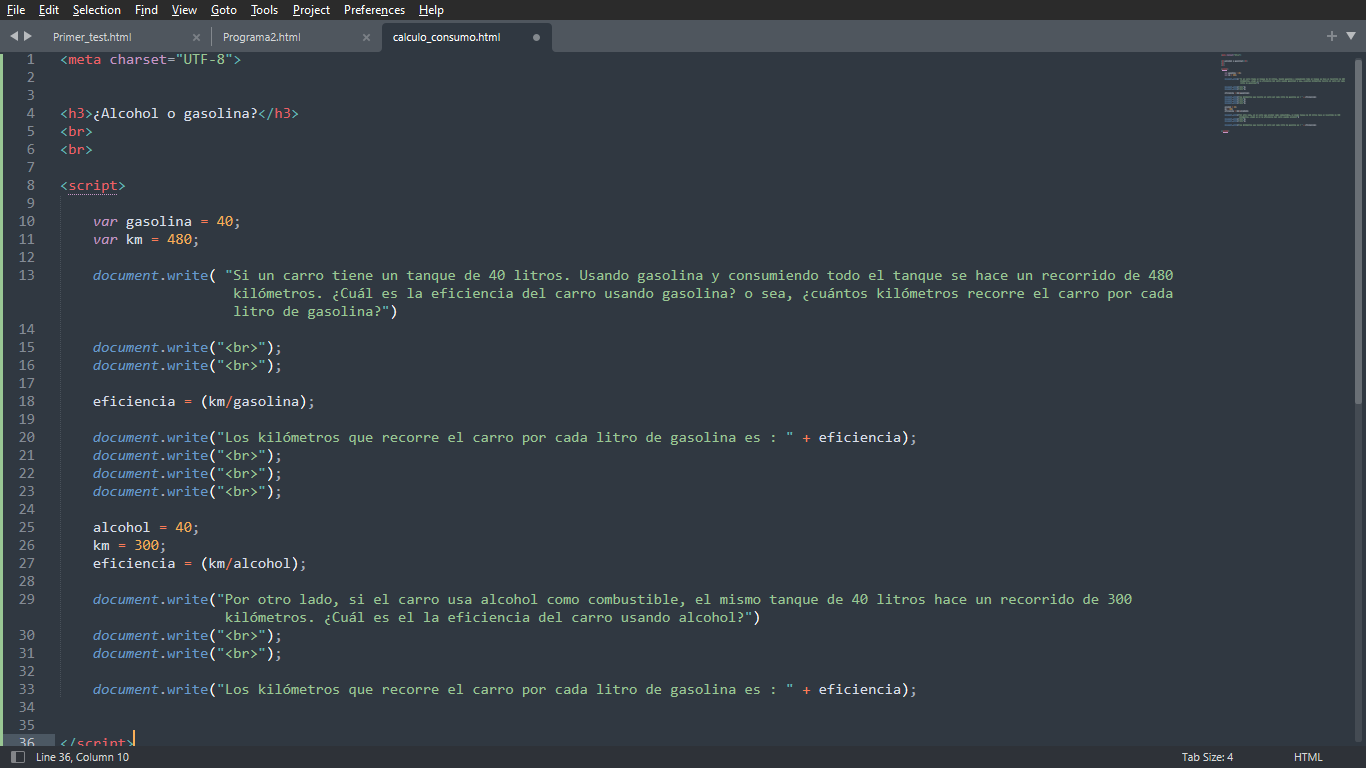Click the alcohol = 40 line

click(146, 527)
